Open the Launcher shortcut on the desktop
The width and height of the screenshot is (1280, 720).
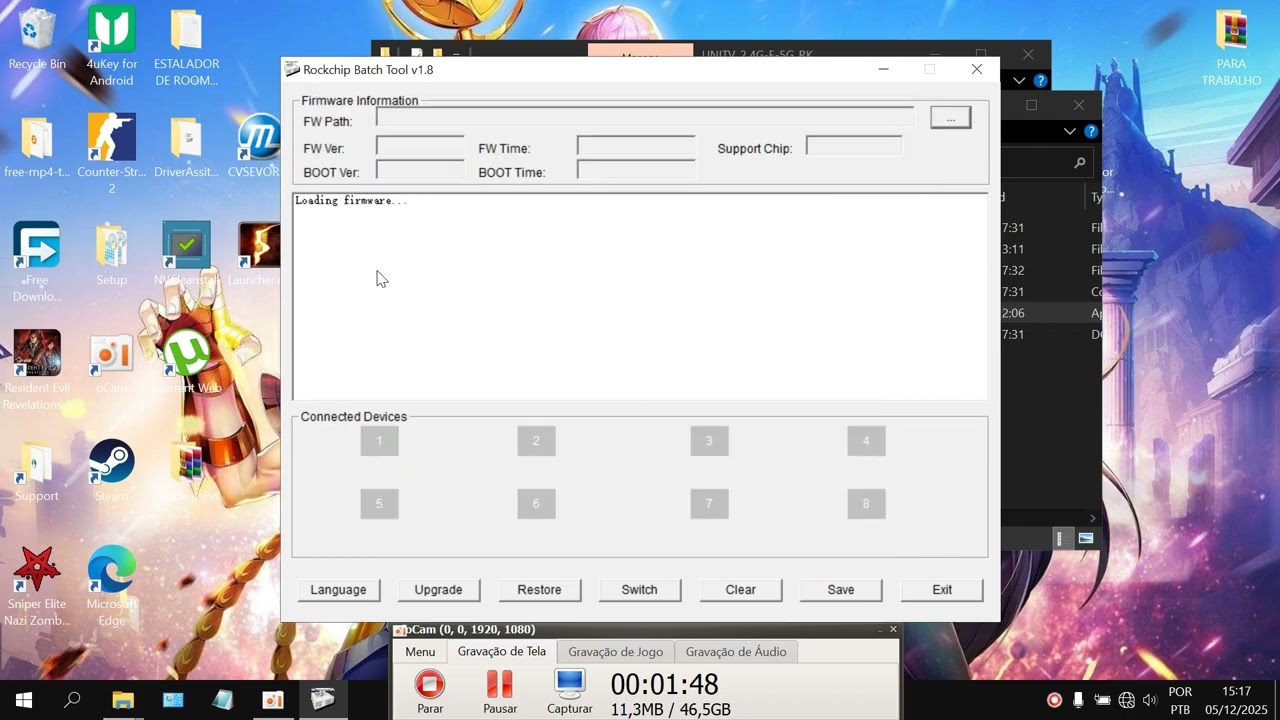tap(258, 255)
